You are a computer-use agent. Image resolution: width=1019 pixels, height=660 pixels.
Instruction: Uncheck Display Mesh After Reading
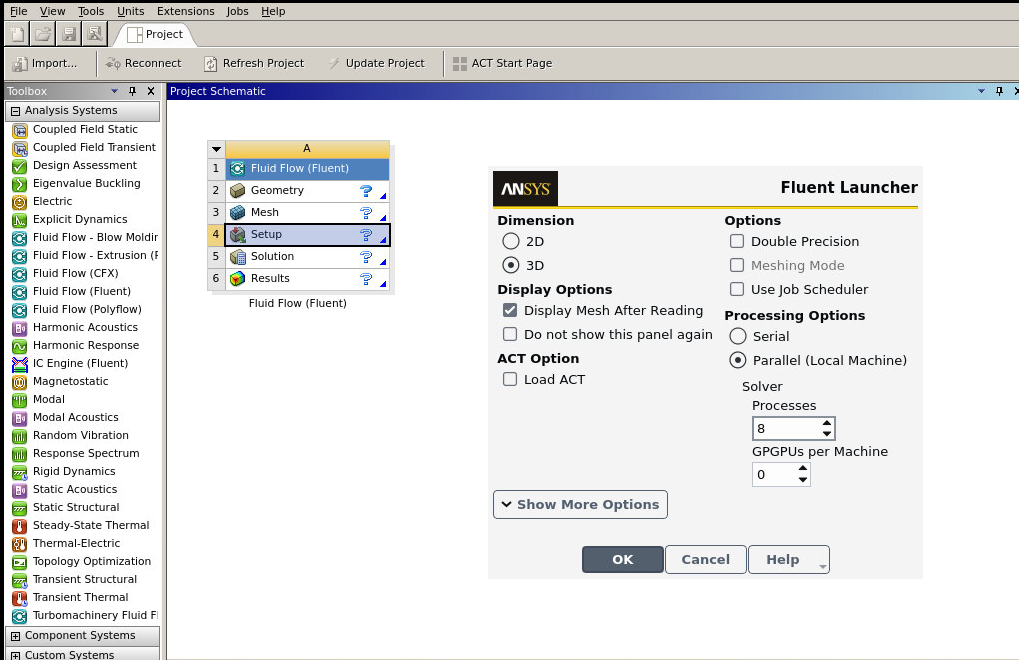(510, 311)
